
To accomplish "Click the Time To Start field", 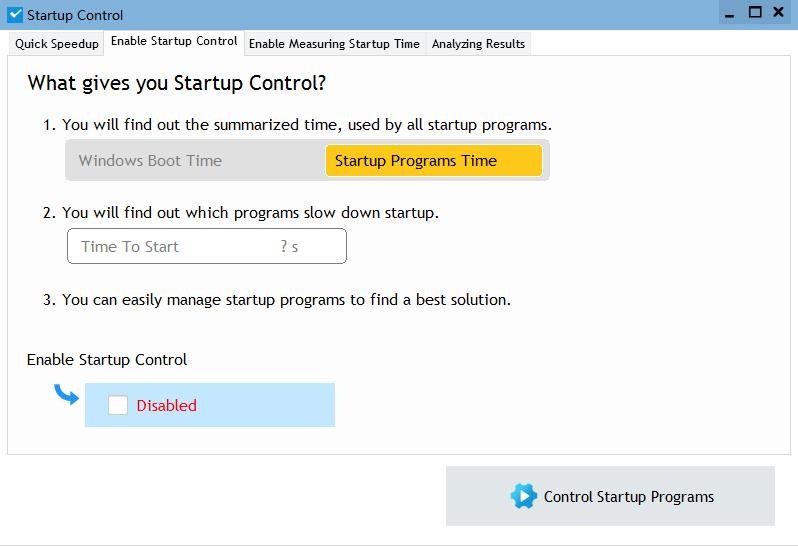I will (207, 246).
